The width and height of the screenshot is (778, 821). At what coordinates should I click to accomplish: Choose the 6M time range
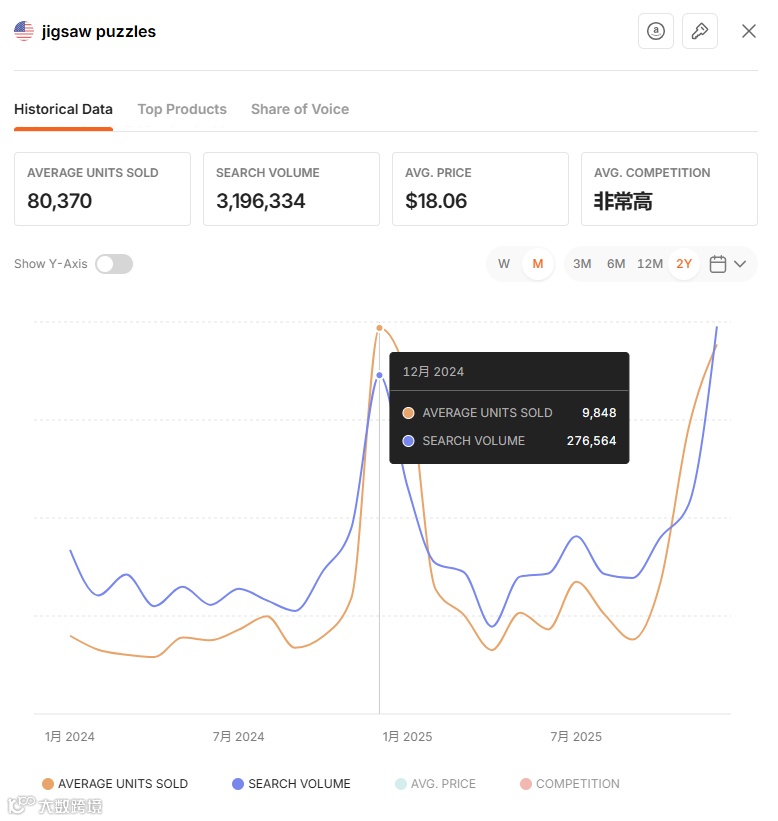(x=616, y=264)
